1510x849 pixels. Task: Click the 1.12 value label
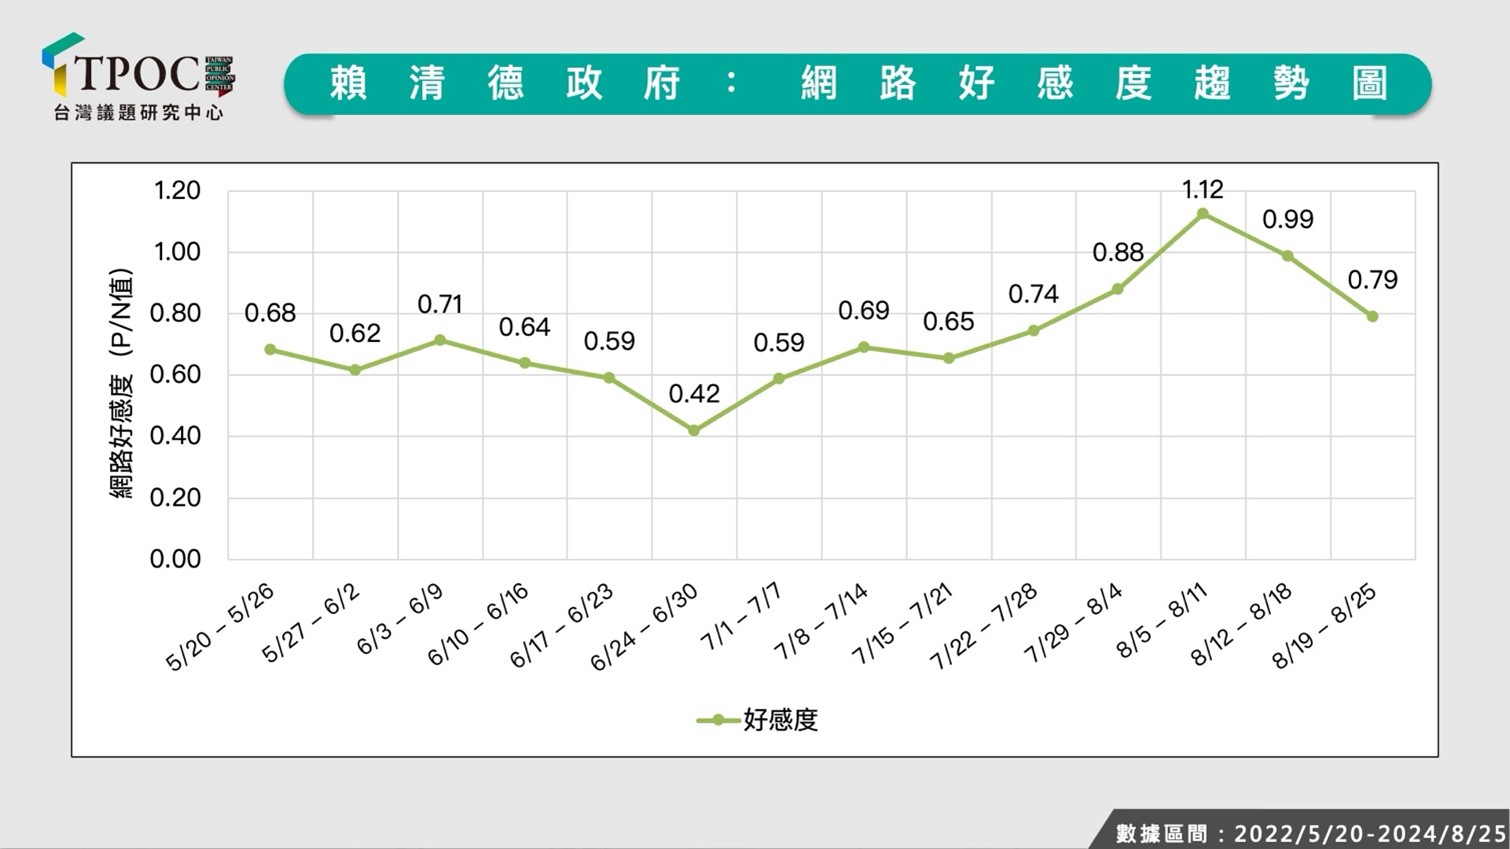pyautogui.click(x=1203, y=189)
